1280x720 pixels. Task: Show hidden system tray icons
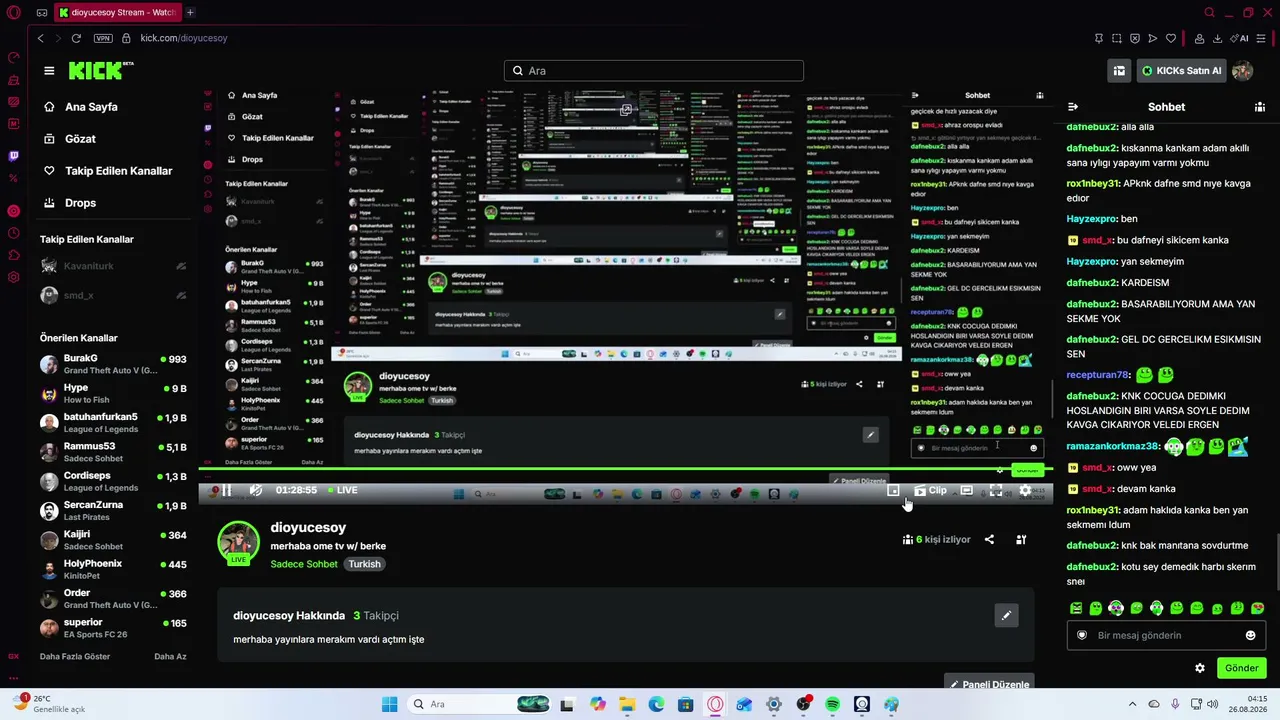coord(1134,704)
